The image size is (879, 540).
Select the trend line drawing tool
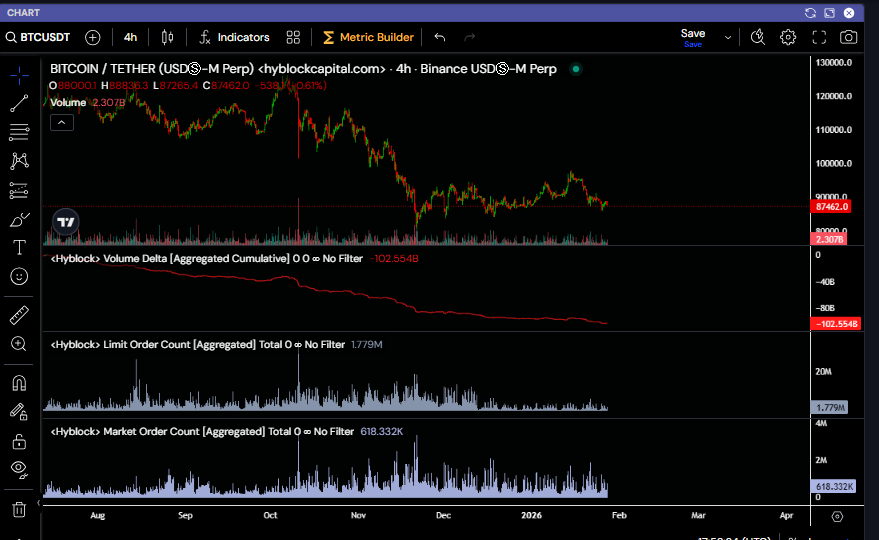19,103
